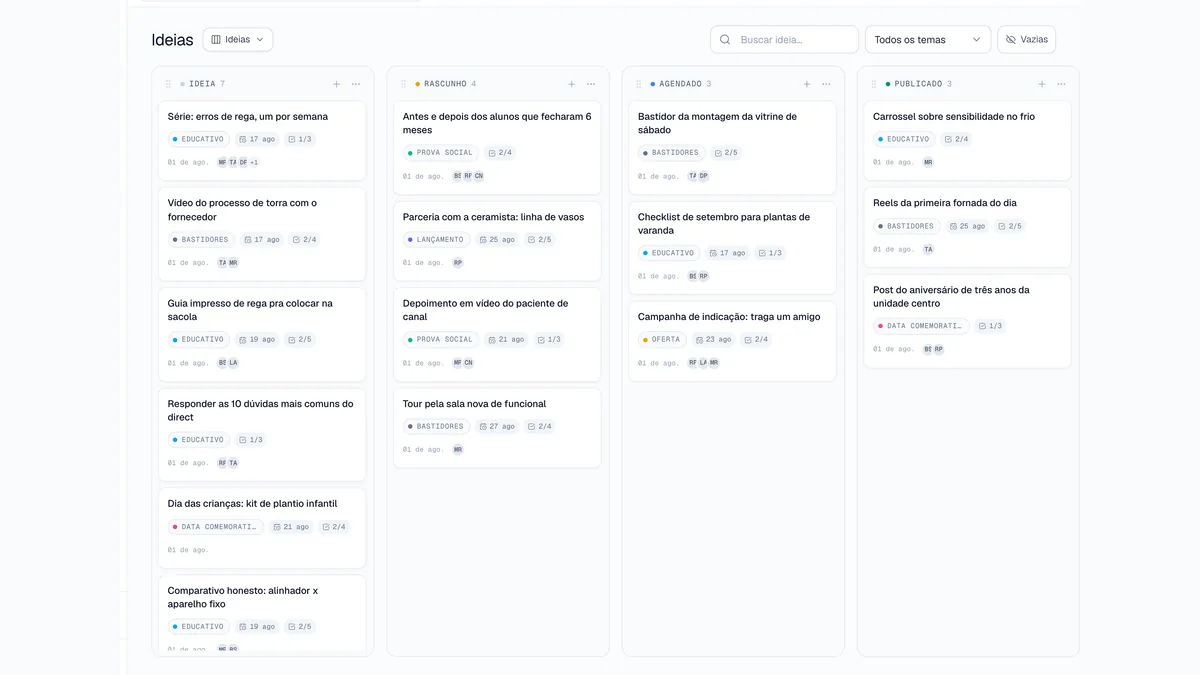Click the DP avatar on Bastidor card
The image size is (1200, 675).
tap(703, 176)
